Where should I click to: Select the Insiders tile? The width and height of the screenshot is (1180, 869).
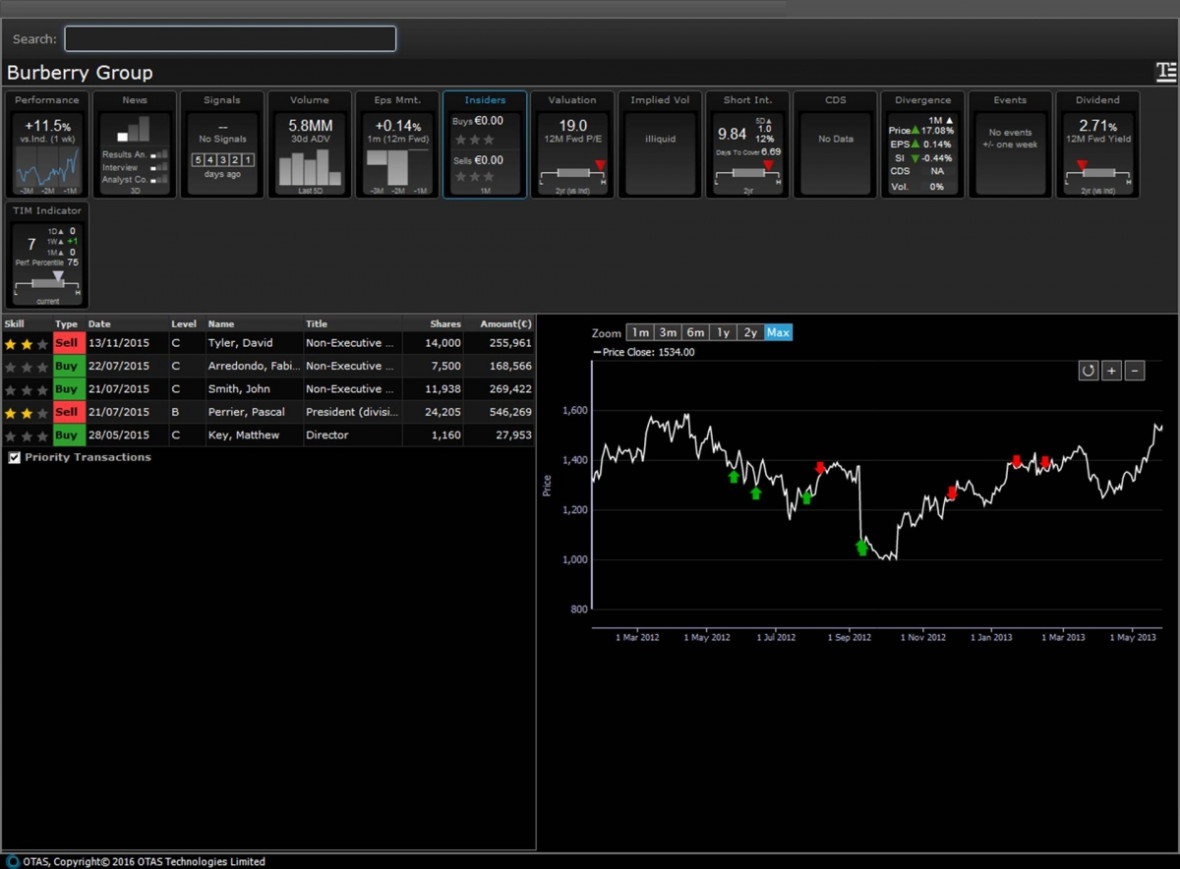pyautogui.click(x=485, y=144)
